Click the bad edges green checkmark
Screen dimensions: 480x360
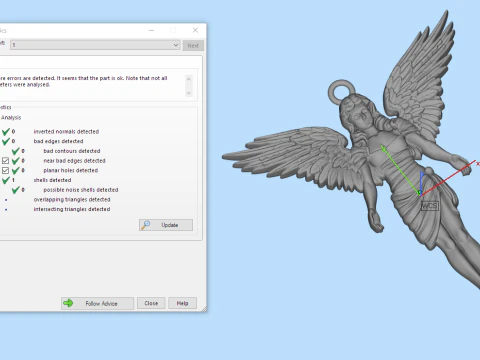(x=6, y=141)
